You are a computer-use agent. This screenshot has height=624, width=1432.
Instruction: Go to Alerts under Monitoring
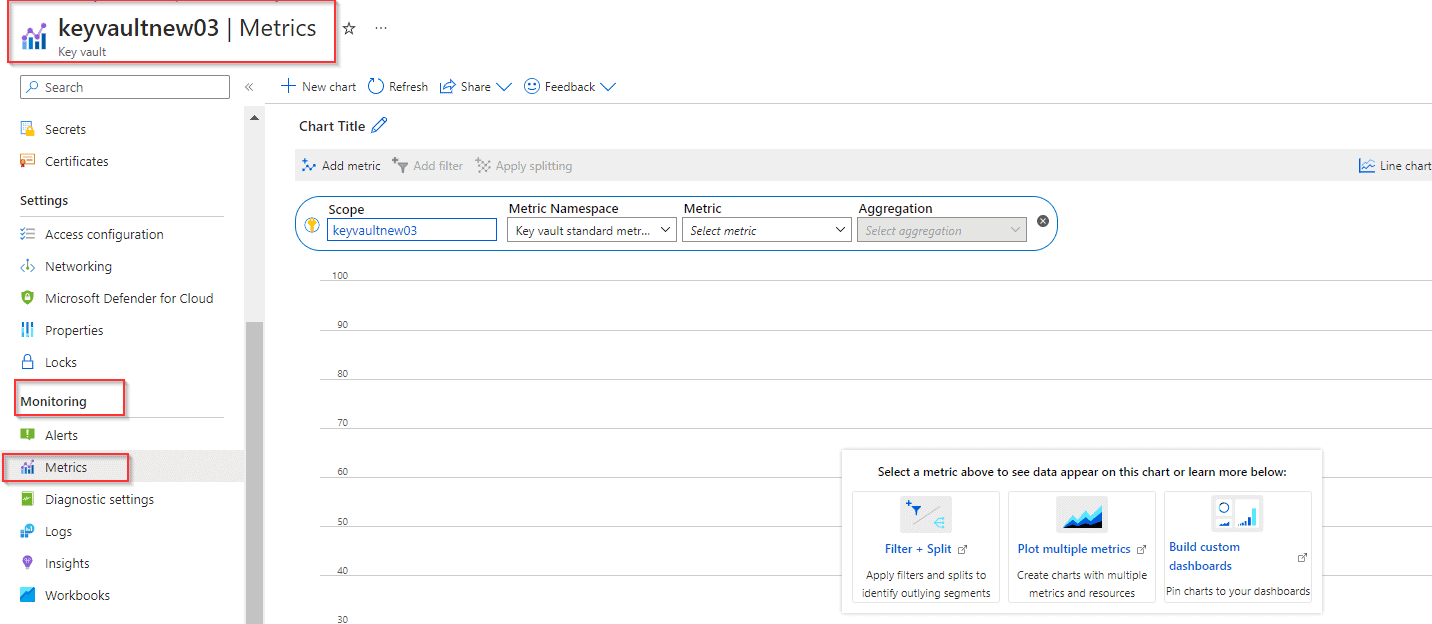pyautogui.click(x=61, y=435)
